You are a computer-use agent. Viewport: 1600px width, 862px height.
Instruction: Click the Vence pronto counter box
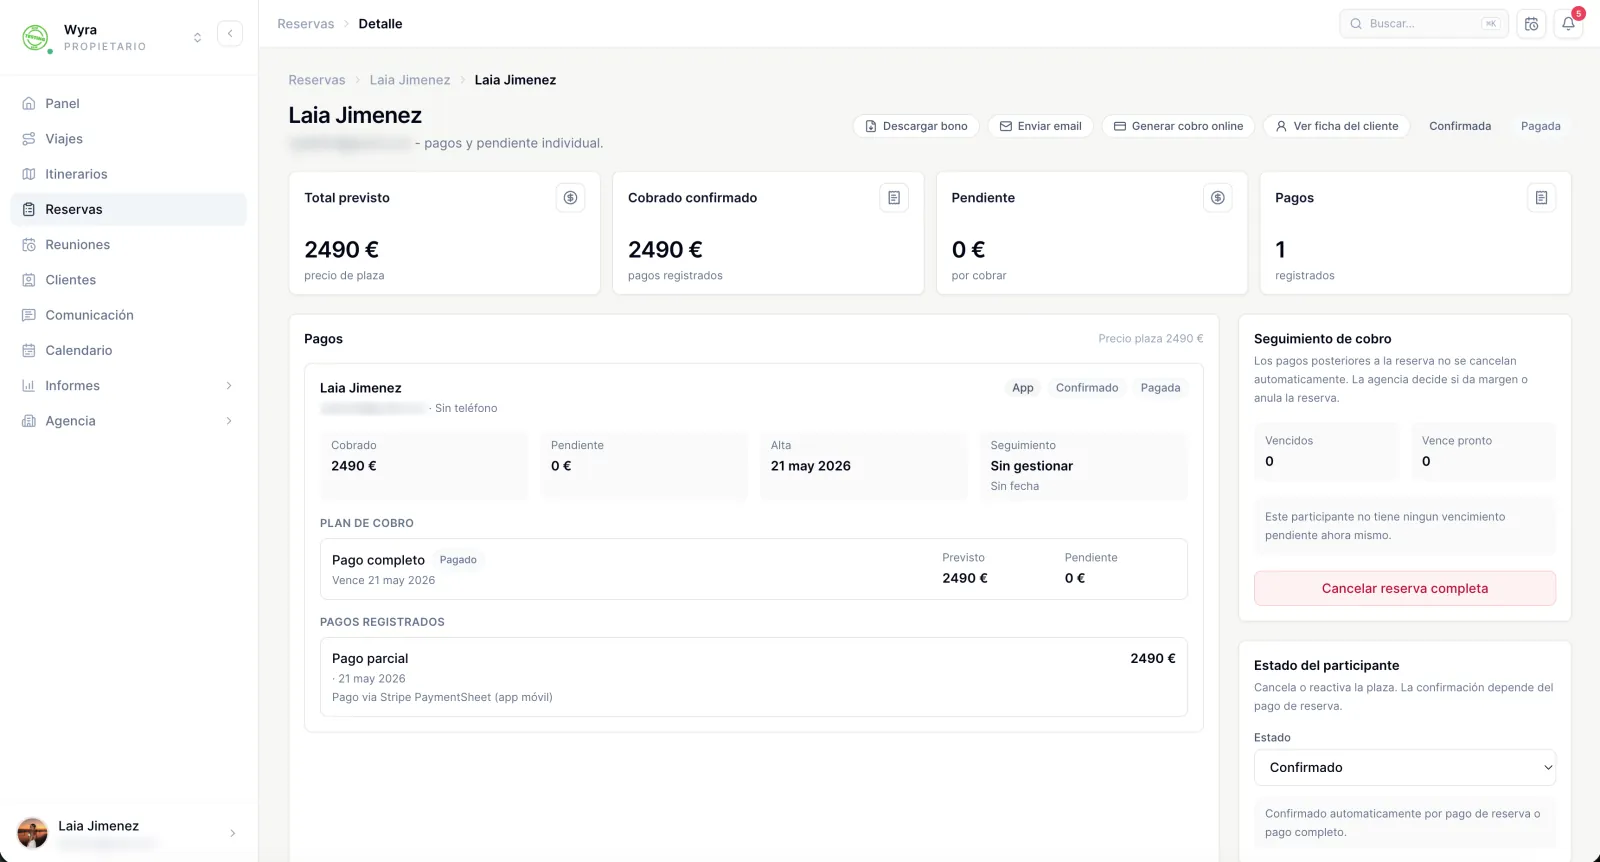pos(1483,452)
